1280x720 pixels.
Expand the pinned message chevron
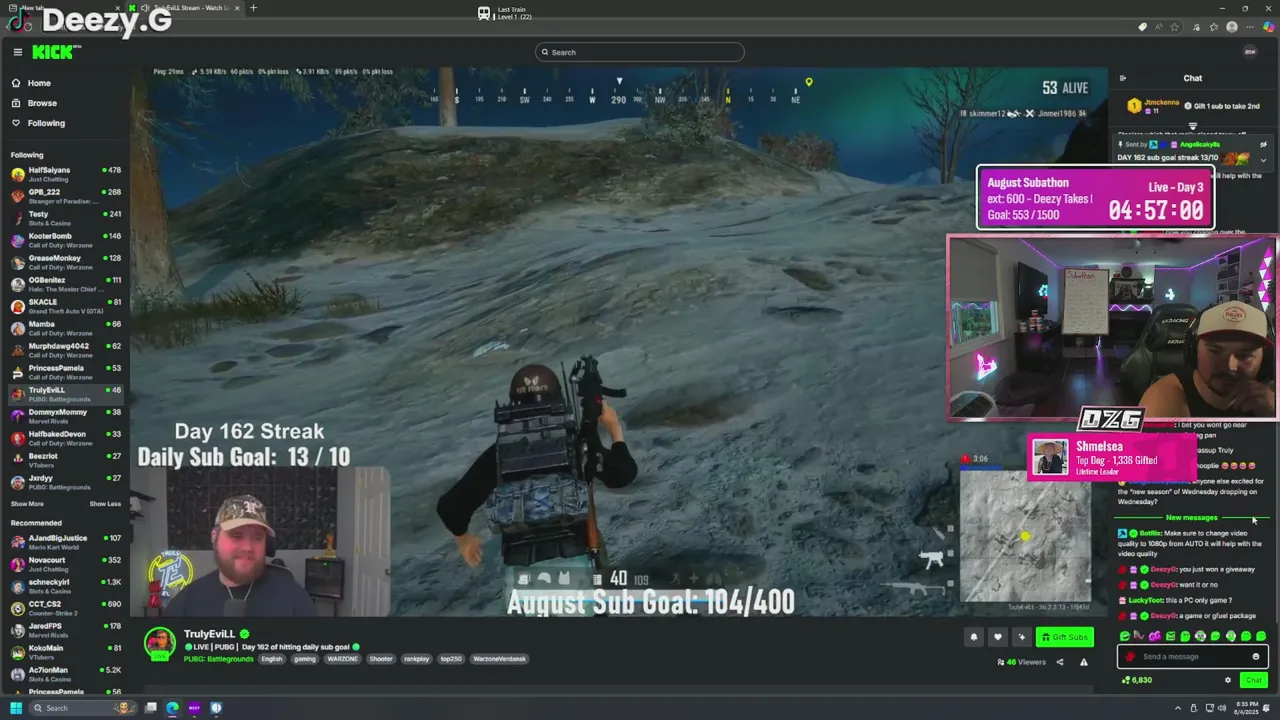[1263, 160]
